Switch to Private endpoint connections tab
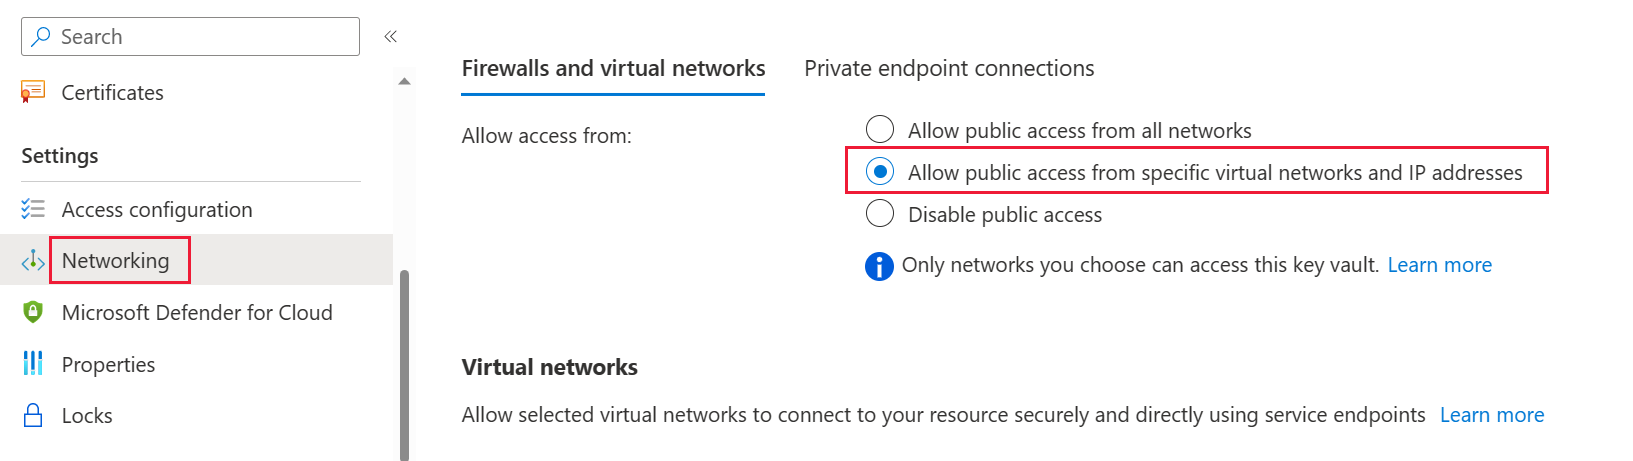 tap(949, 68)
